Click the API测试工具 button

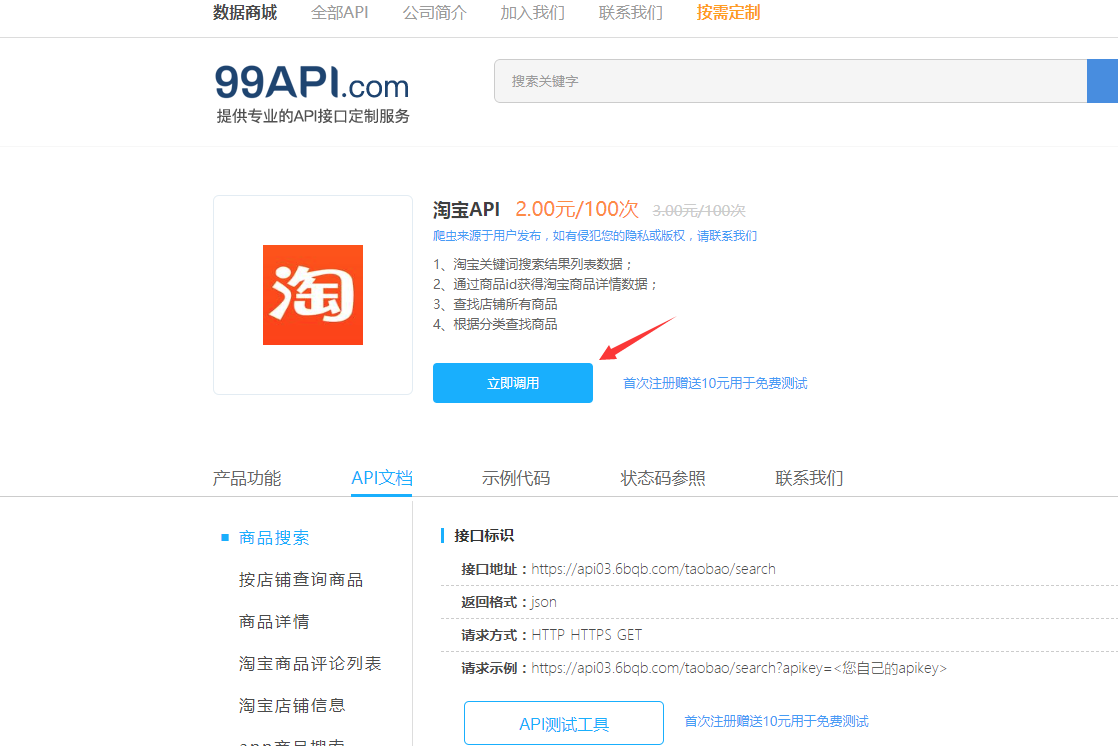coord(564,723)
